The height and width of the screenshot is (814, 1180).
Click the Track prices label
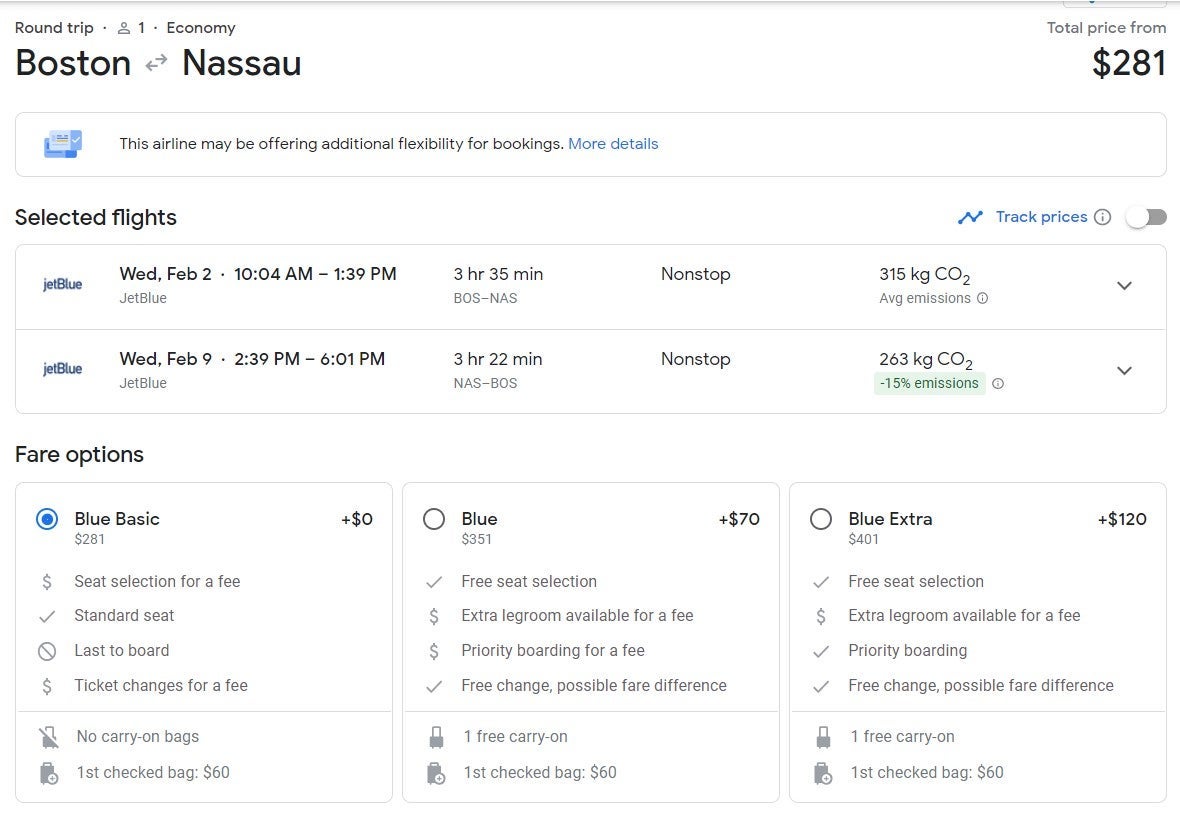point(1041,217)
